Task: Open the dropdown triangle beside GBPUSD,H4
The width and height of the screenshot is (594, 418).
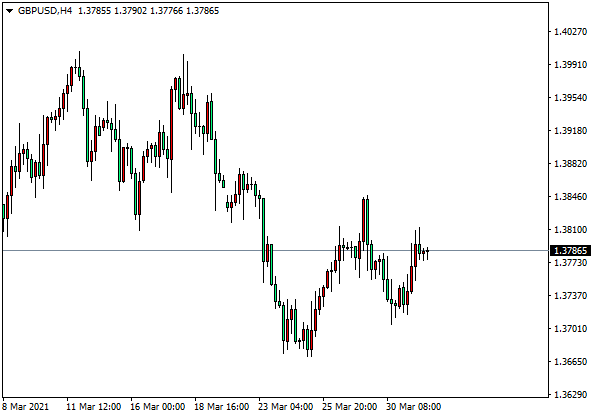Action: pyautogui.click(x=9, y=11)
